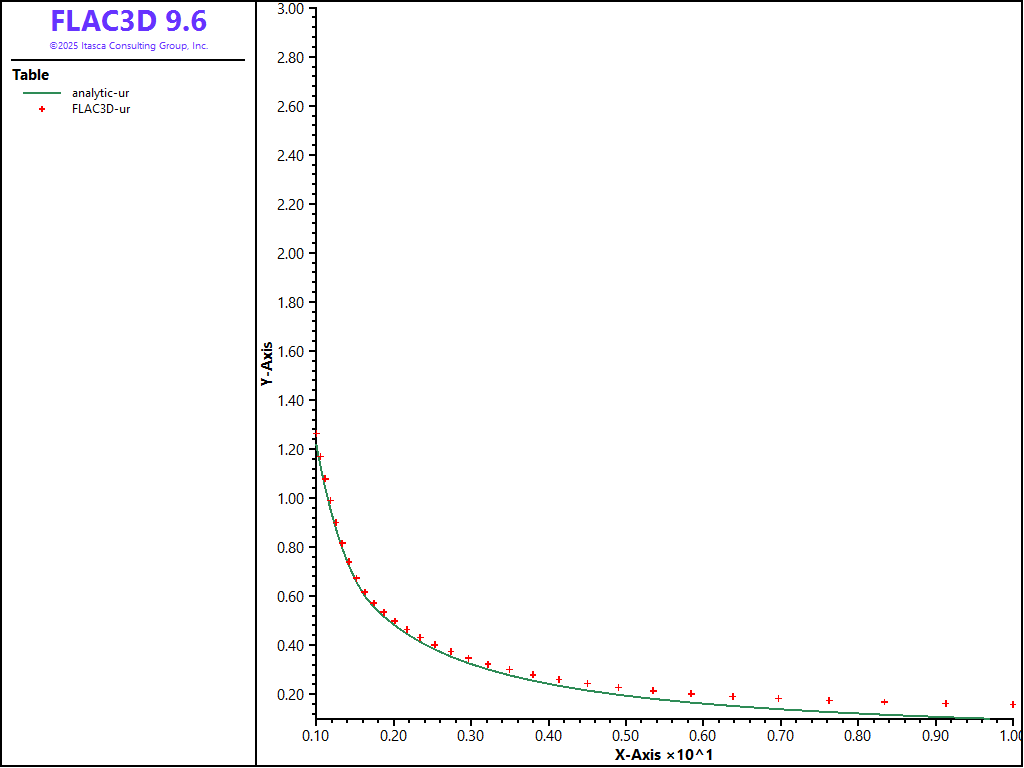
Task: Select the Table legend heading
Action: pos(30,75)
